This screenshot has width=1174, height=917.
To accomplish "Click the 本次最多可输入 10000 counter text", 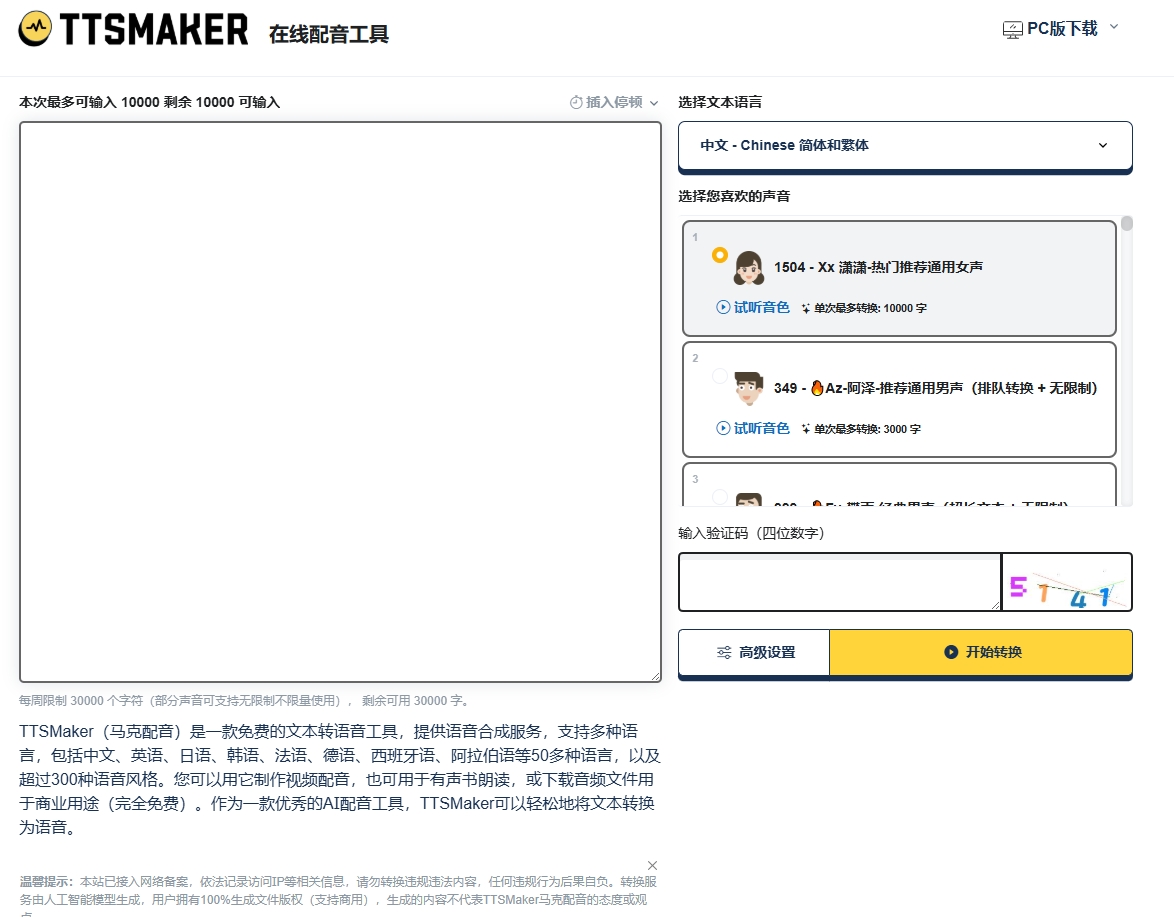I will pyautogui.click(x=149, y=102).
